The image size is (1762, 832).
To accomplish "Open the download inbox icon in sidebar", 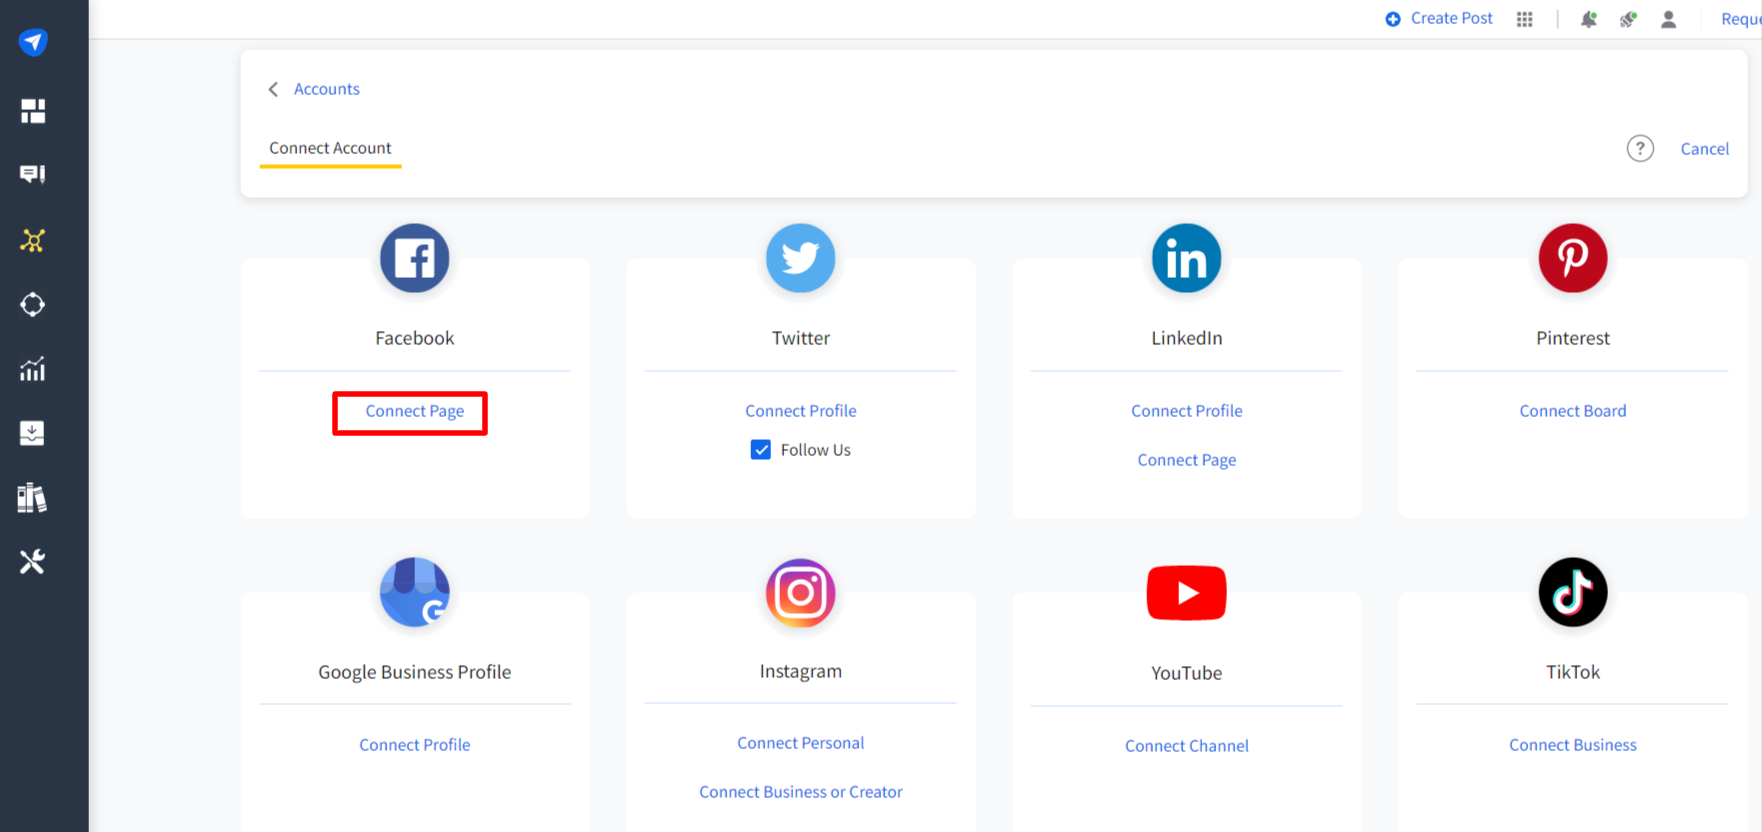I will 33,433.
